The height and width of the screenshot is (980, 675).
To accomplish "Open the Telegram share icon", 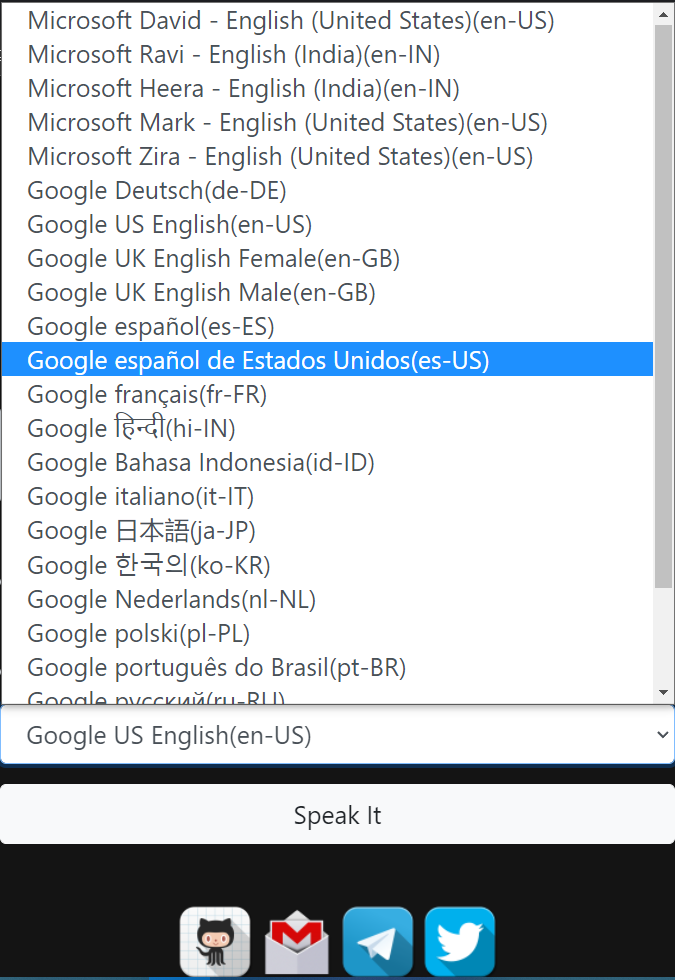I will [x=377, y=940].
